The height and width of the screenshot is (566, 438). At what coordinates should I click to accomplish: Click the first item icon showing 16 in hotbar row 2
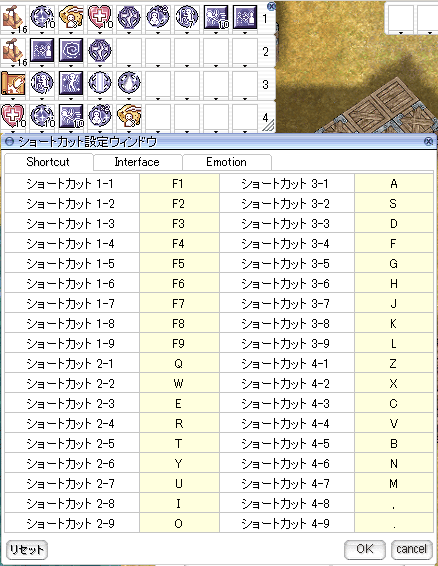[x=13, y=50]
